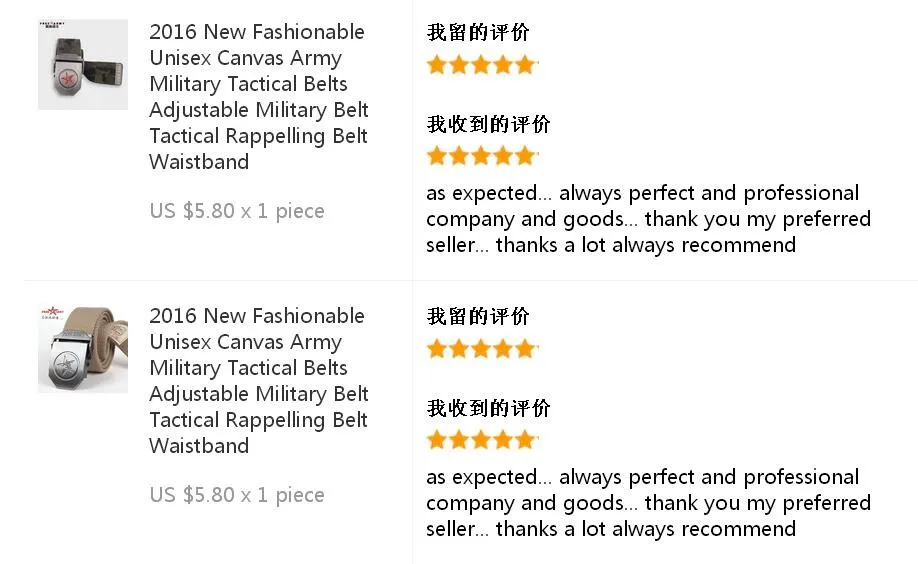Click the fifth star under 我收到的评价 for camouflage belt

525,156
